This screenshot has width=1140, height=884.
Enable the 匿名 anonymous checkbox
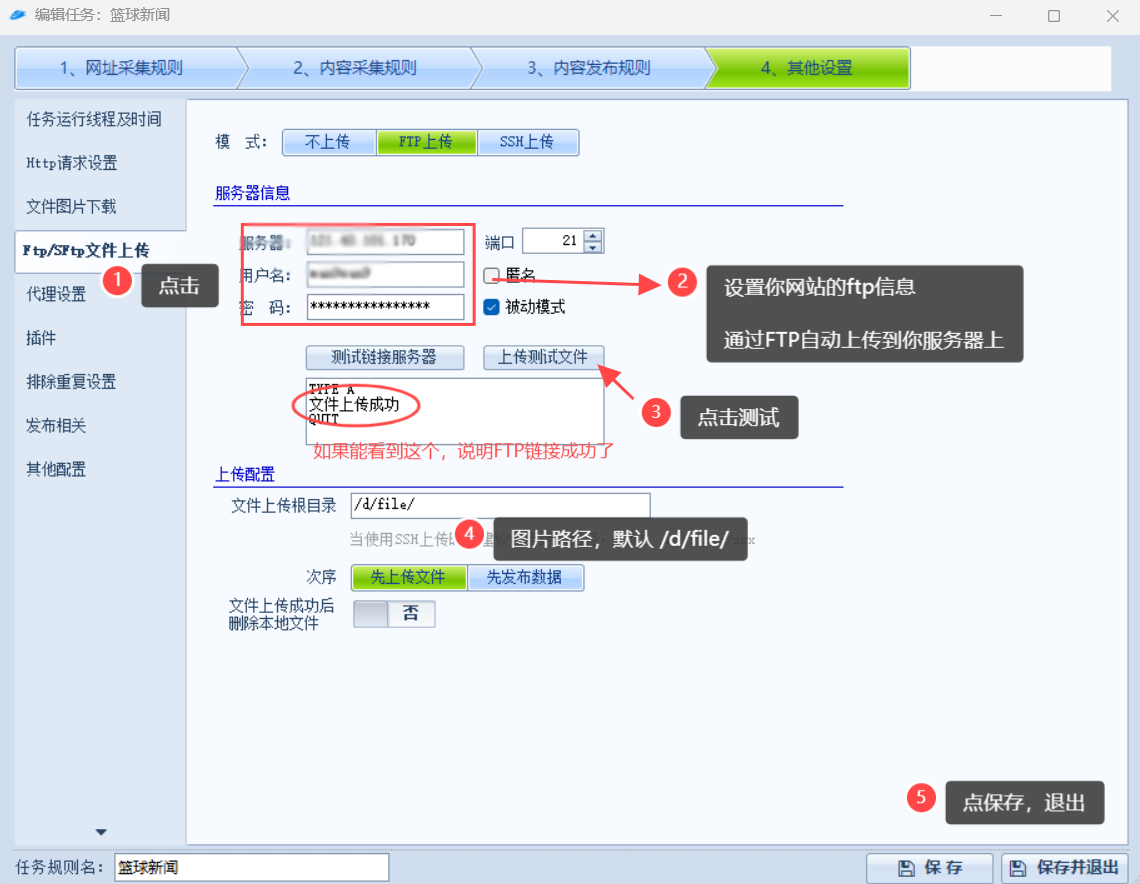click(x=491, y=275)
